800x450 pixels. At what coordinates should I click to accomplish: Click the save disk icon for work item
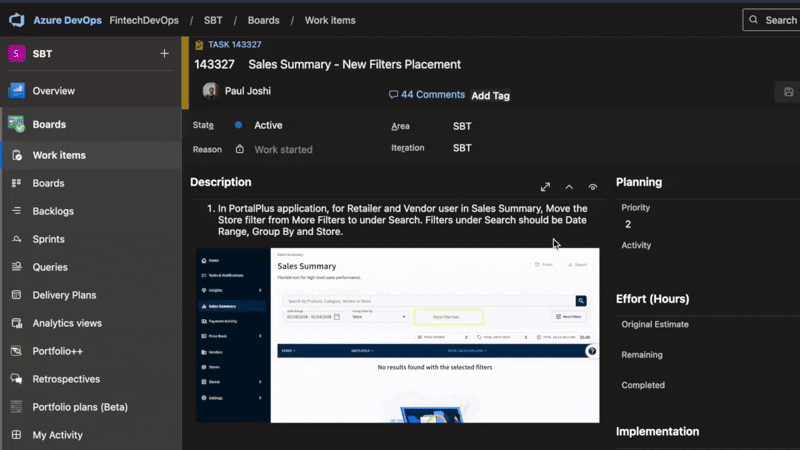789,92
